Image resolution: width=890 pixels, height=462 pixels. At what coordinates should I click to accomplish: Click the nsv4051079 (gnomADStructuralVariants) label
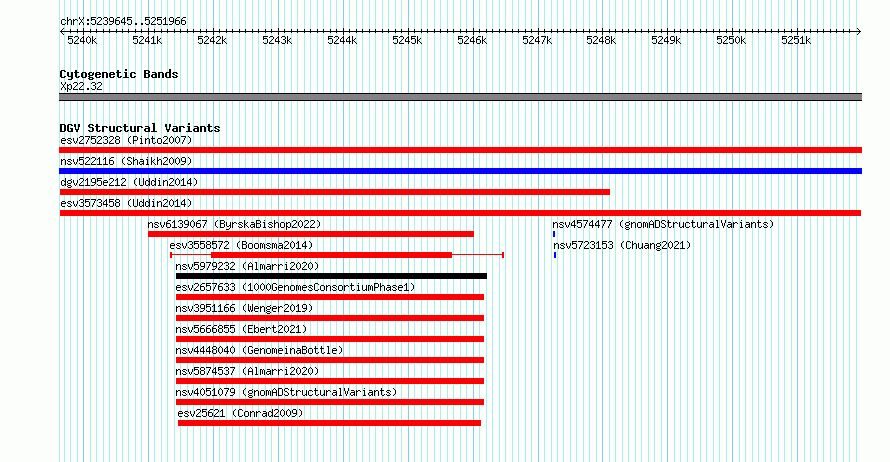[x=286, y=392]
